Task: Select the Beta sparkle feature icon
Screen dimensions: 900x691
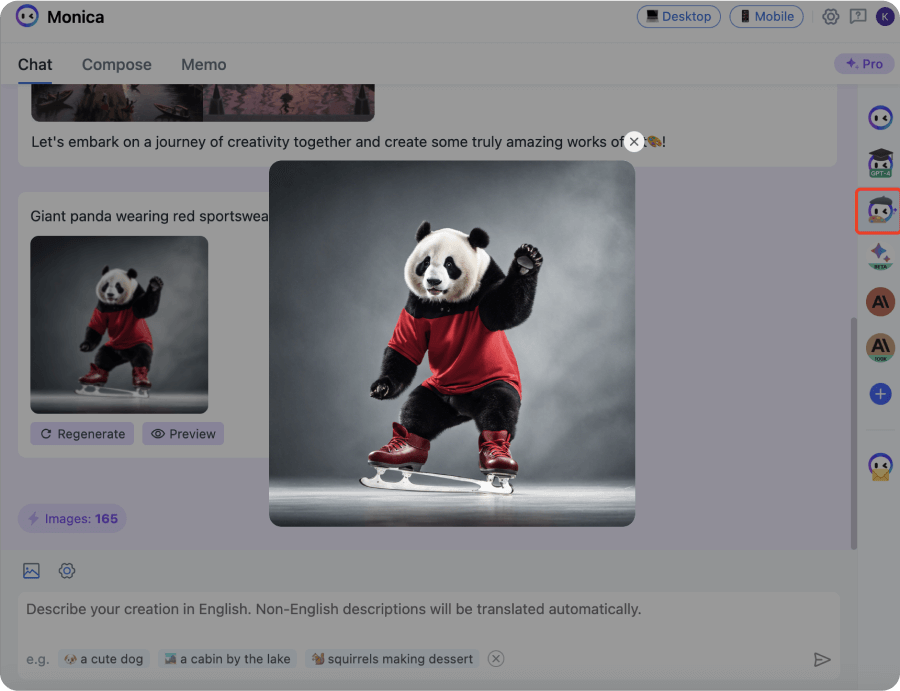Action: tap(880, 256)
